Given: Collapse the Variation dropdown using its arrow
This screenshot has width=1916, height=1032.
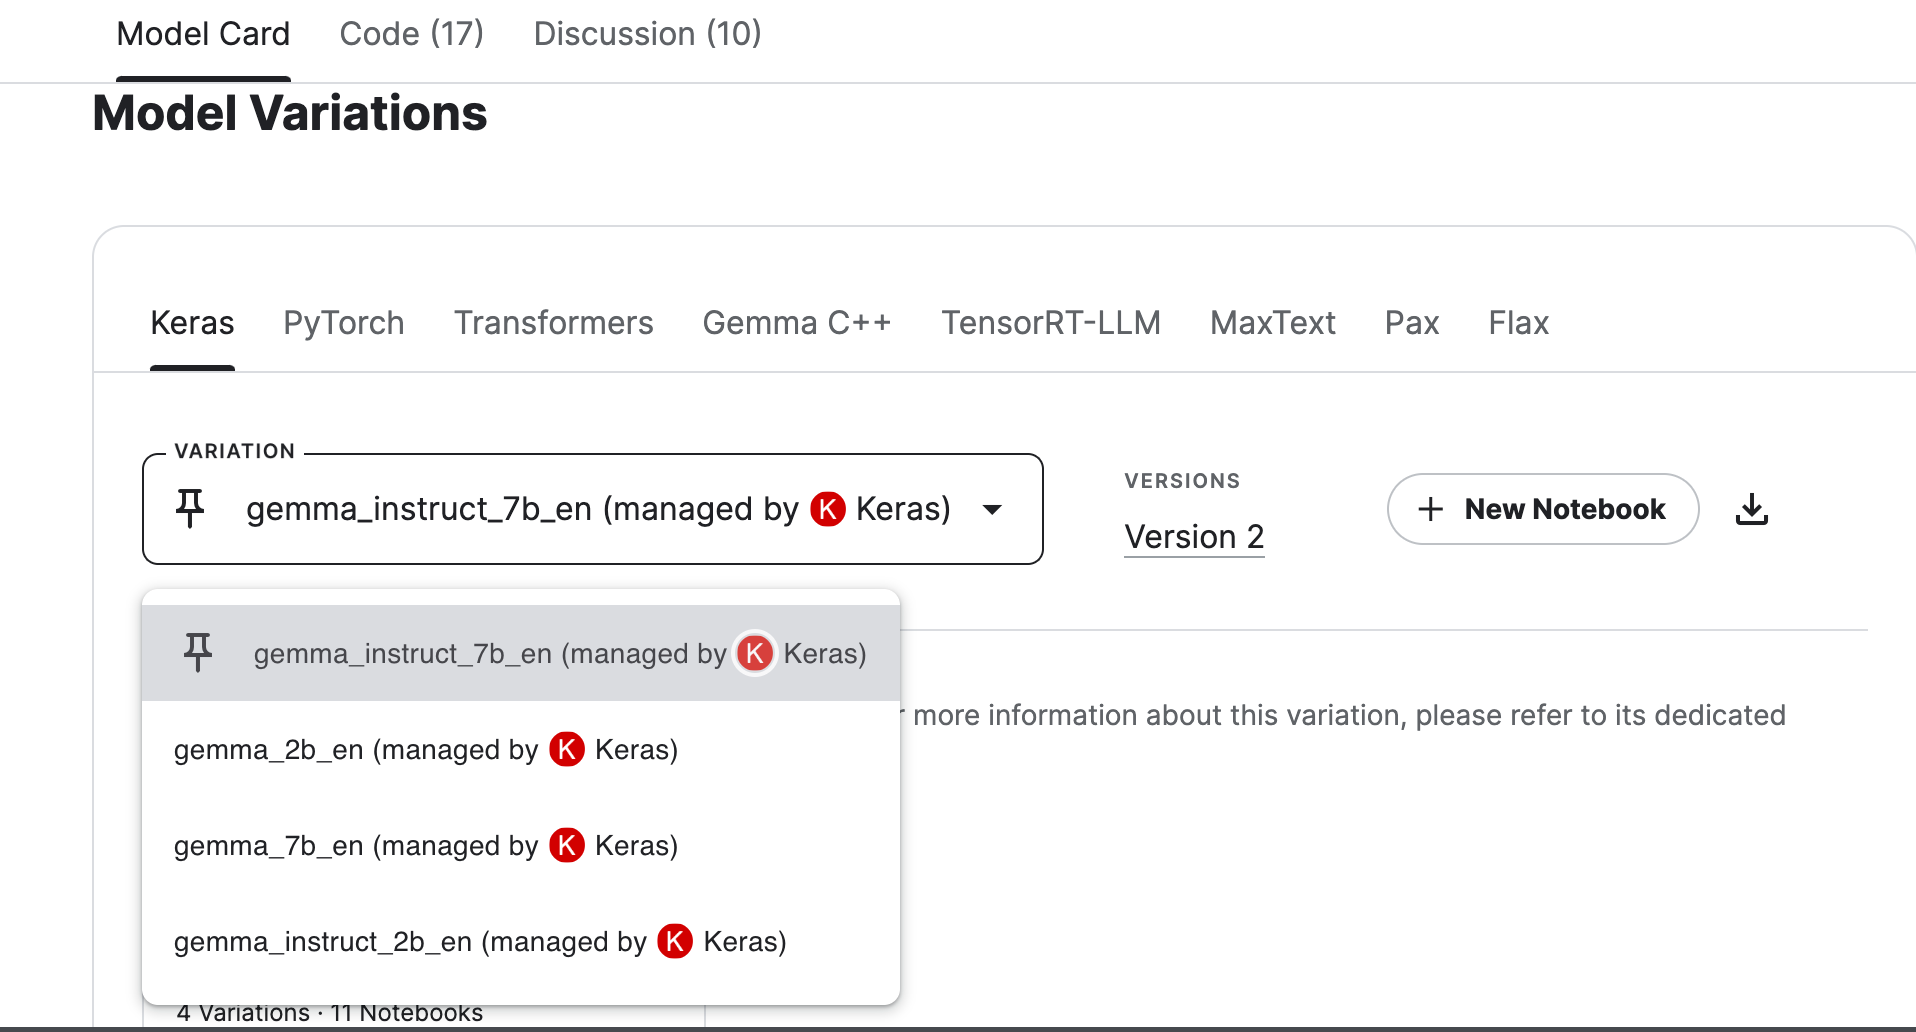Looking at the screenshot, I should coord(992,510).
